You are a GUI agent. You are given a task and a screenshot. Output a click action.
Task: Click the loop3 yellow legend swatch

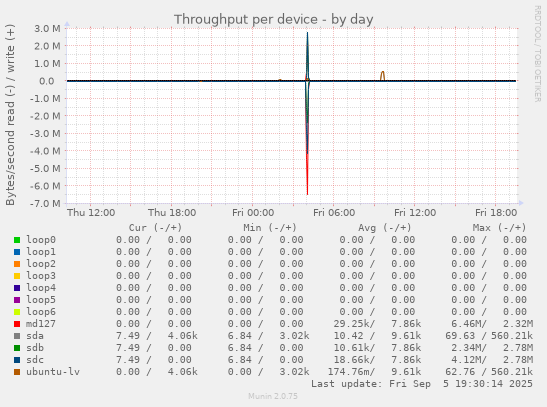click(17, 276)
